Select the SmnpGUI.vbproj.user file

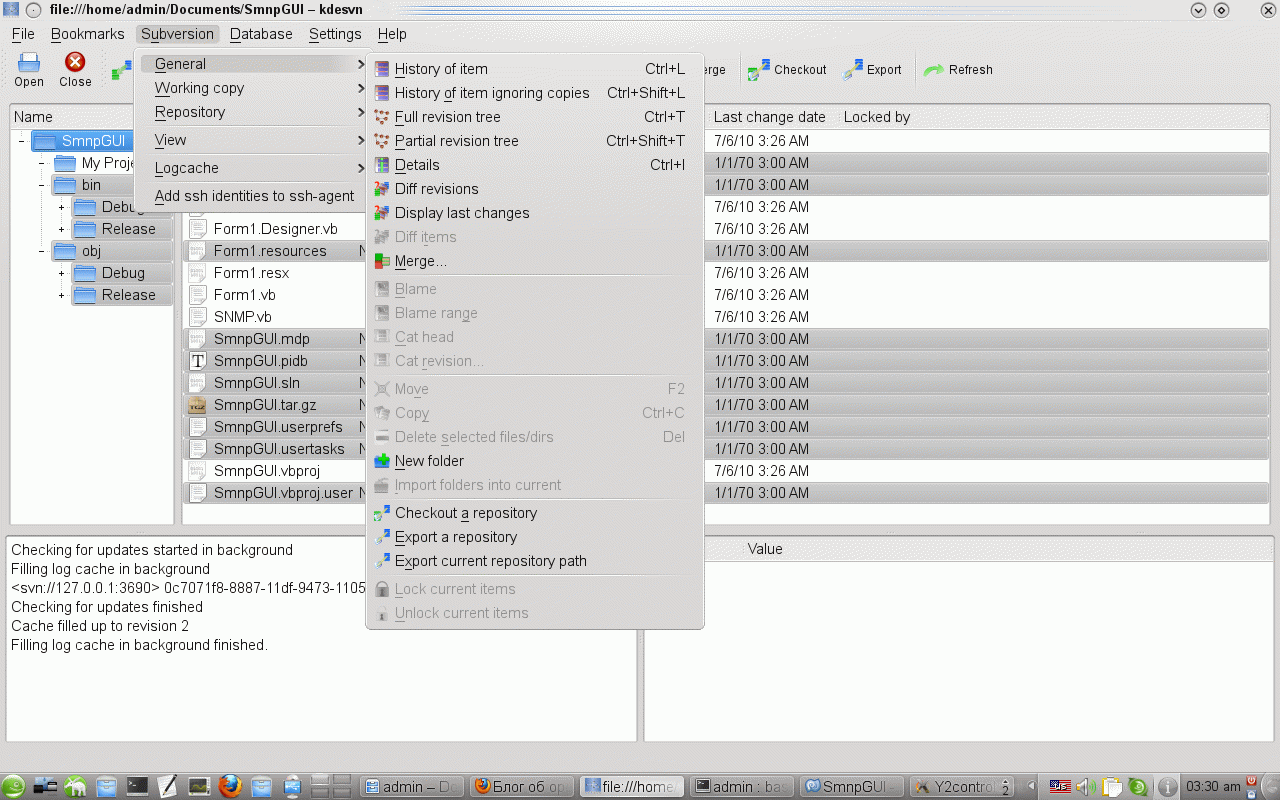(284, 493)
